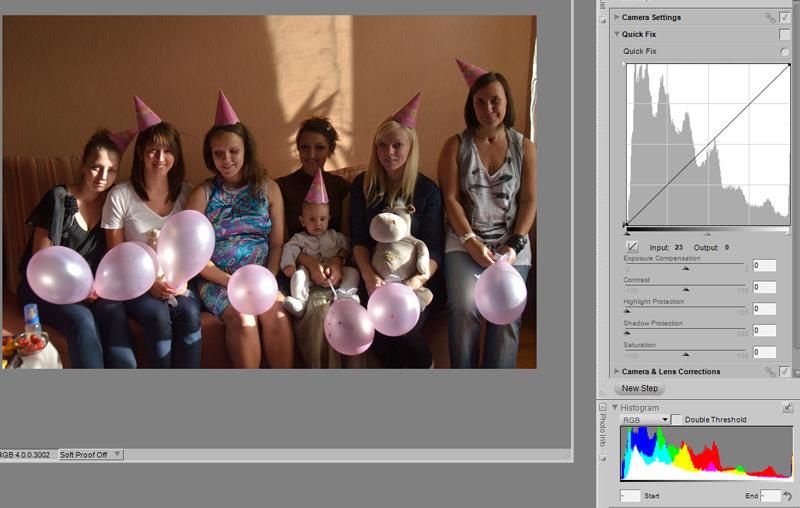Click the curve reset button beside Input

(632, 247)
